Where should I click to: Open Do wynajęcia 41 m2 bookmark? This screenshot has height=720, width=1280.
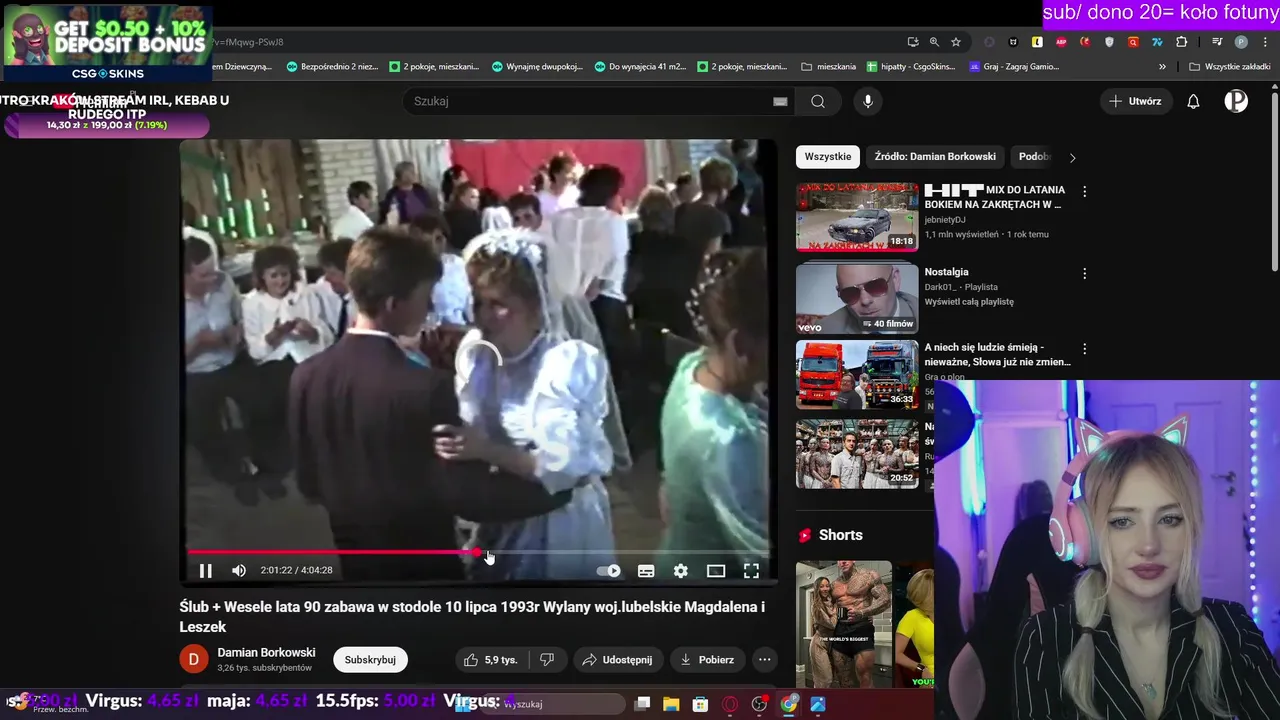point(639,67)
